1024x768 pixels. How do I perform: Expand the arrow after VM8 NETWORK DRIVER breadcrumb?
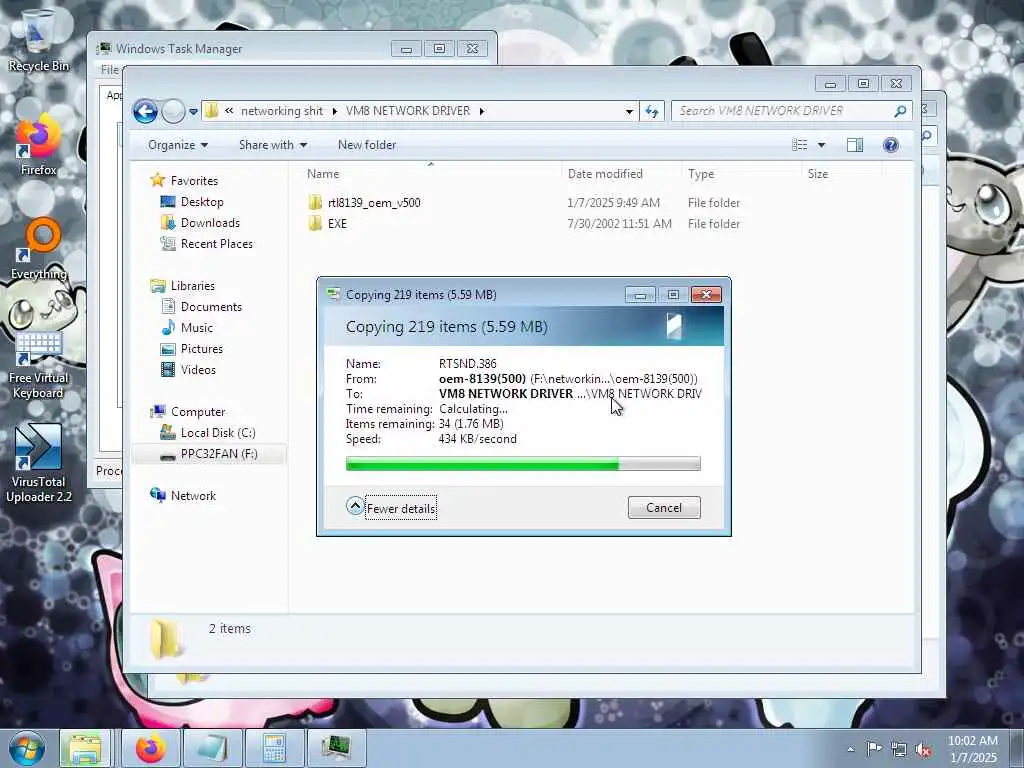coord(482,111)
